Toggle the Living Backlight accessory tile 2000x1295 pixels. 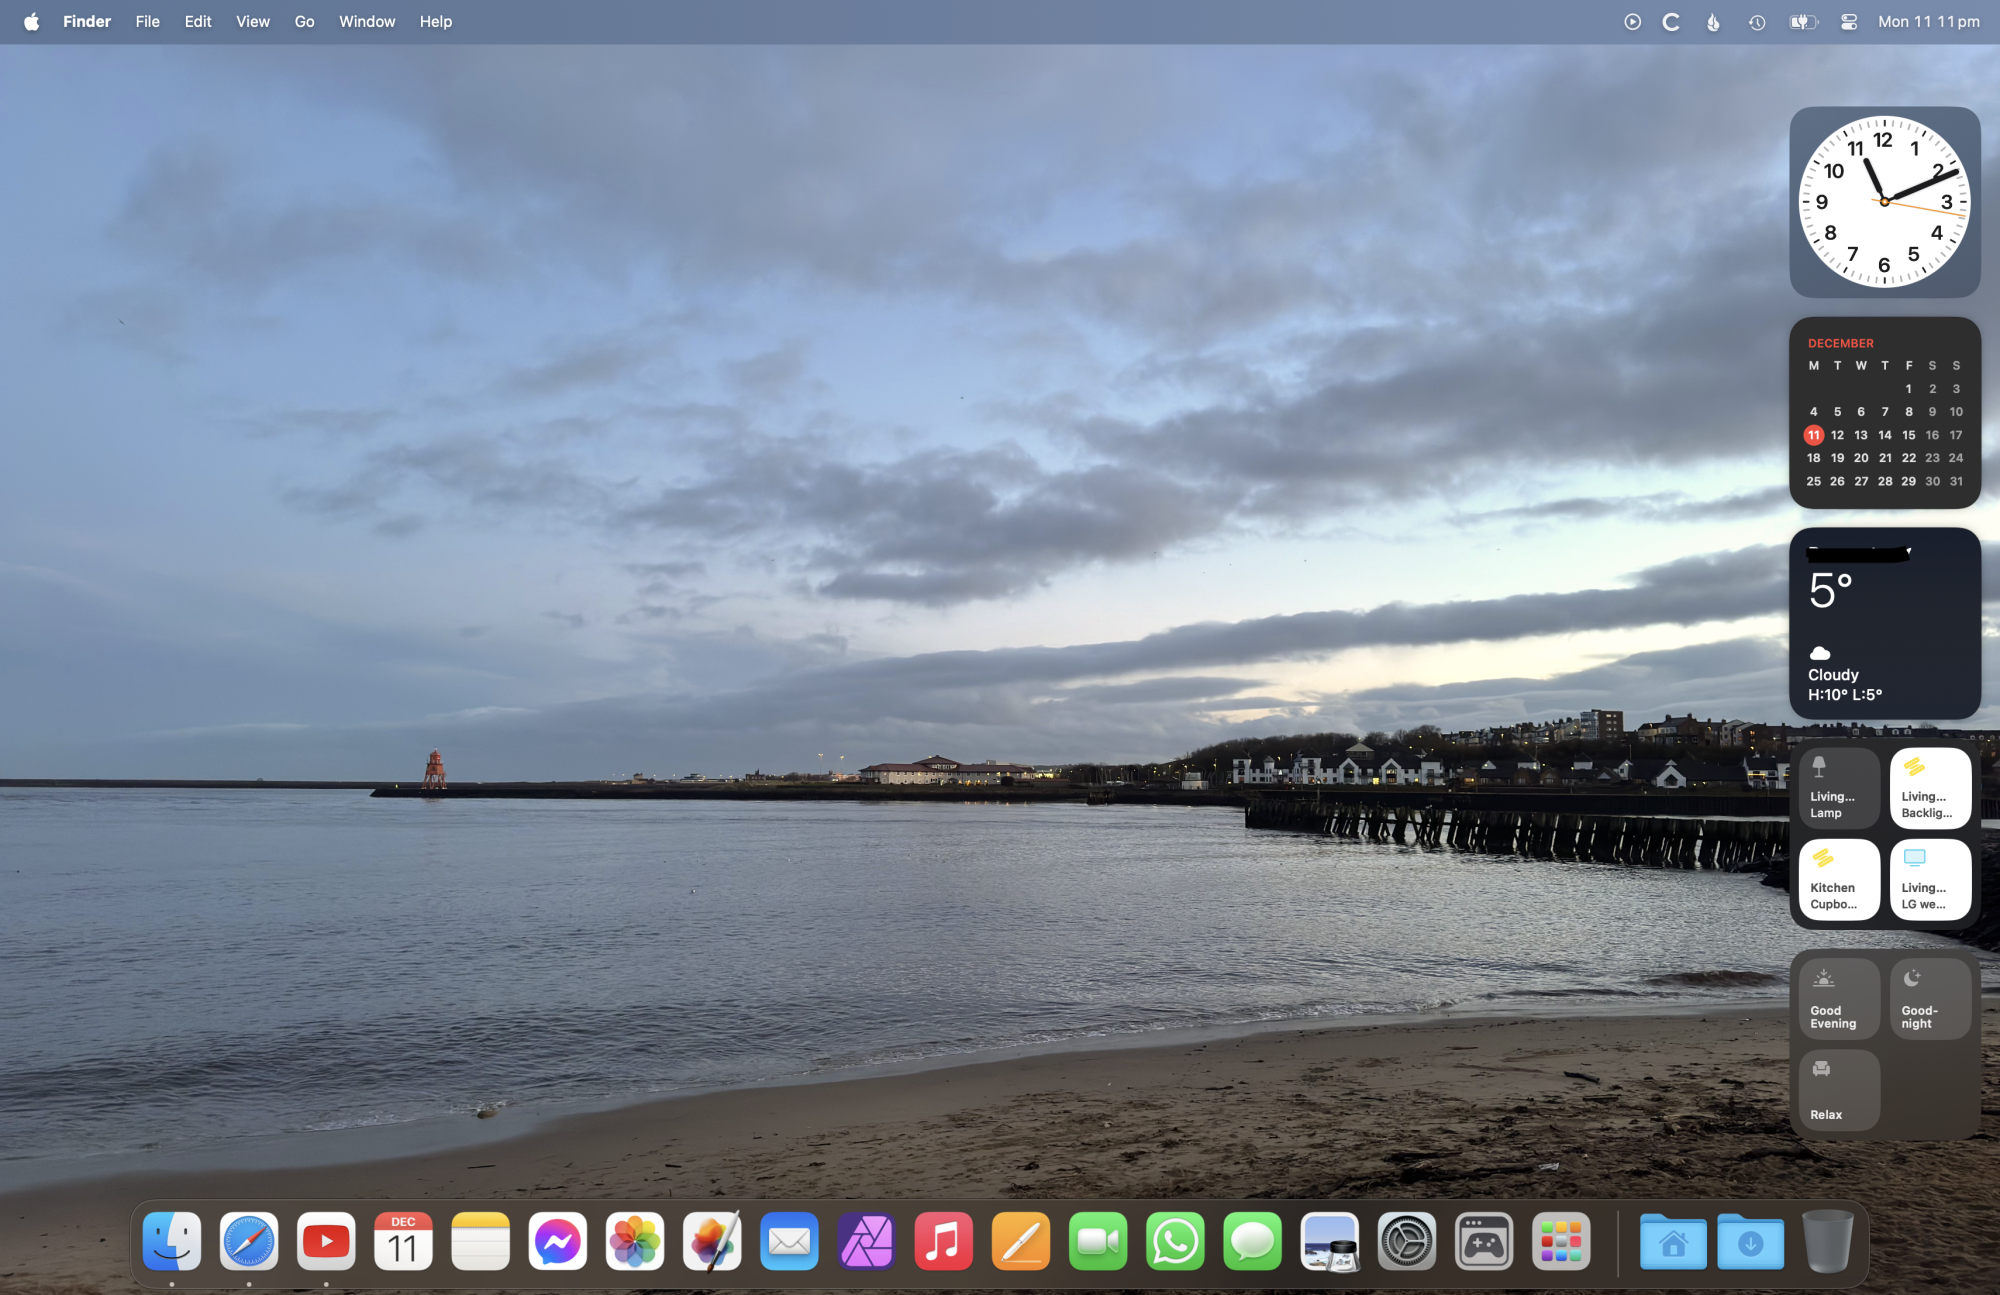[1929, 788]
